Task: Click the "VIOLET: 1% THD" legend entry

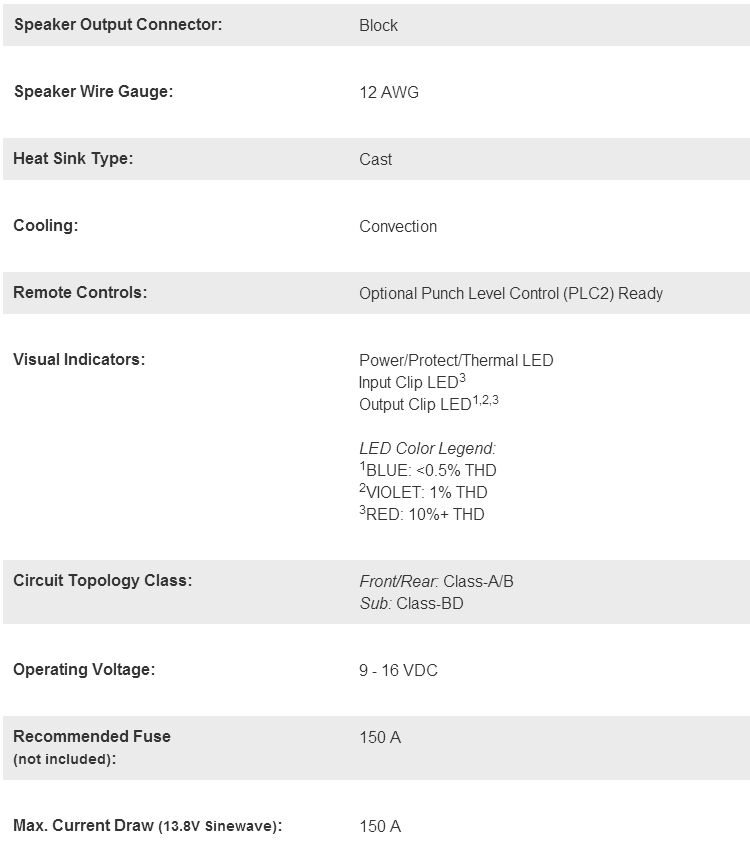Action: pos(427,493)
